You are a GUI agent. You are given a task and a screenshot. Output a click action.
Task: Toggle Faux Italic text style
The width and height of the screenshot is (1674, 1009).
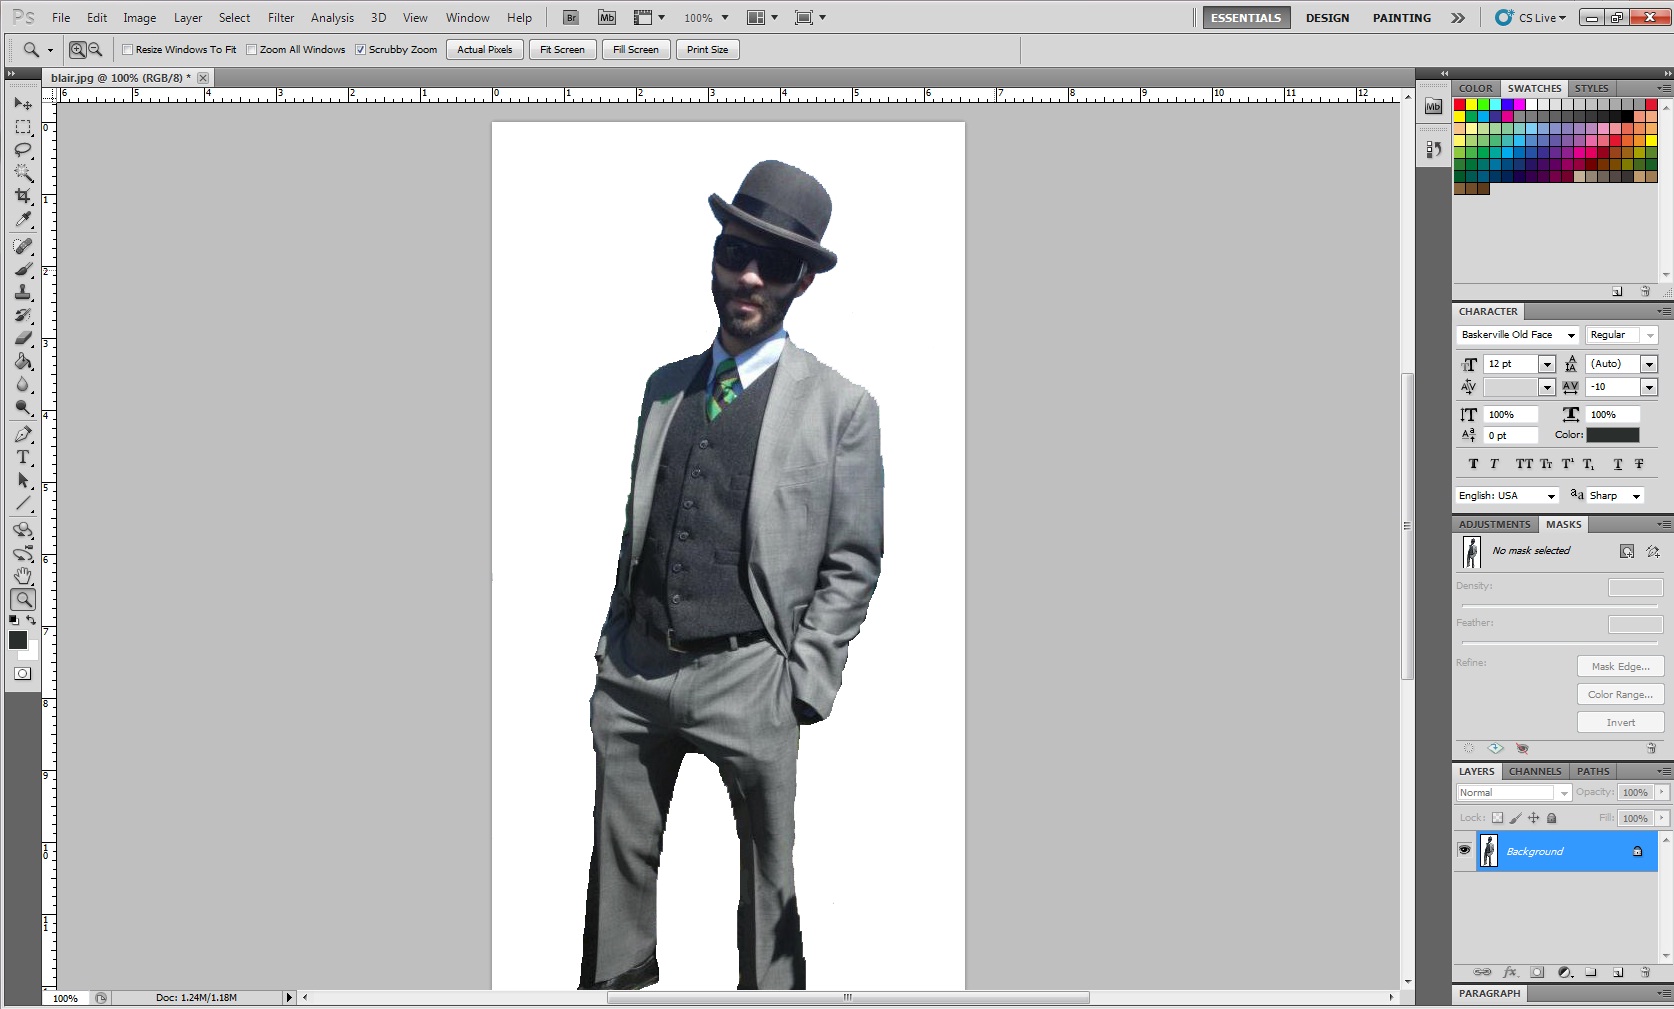(1494, 464)
